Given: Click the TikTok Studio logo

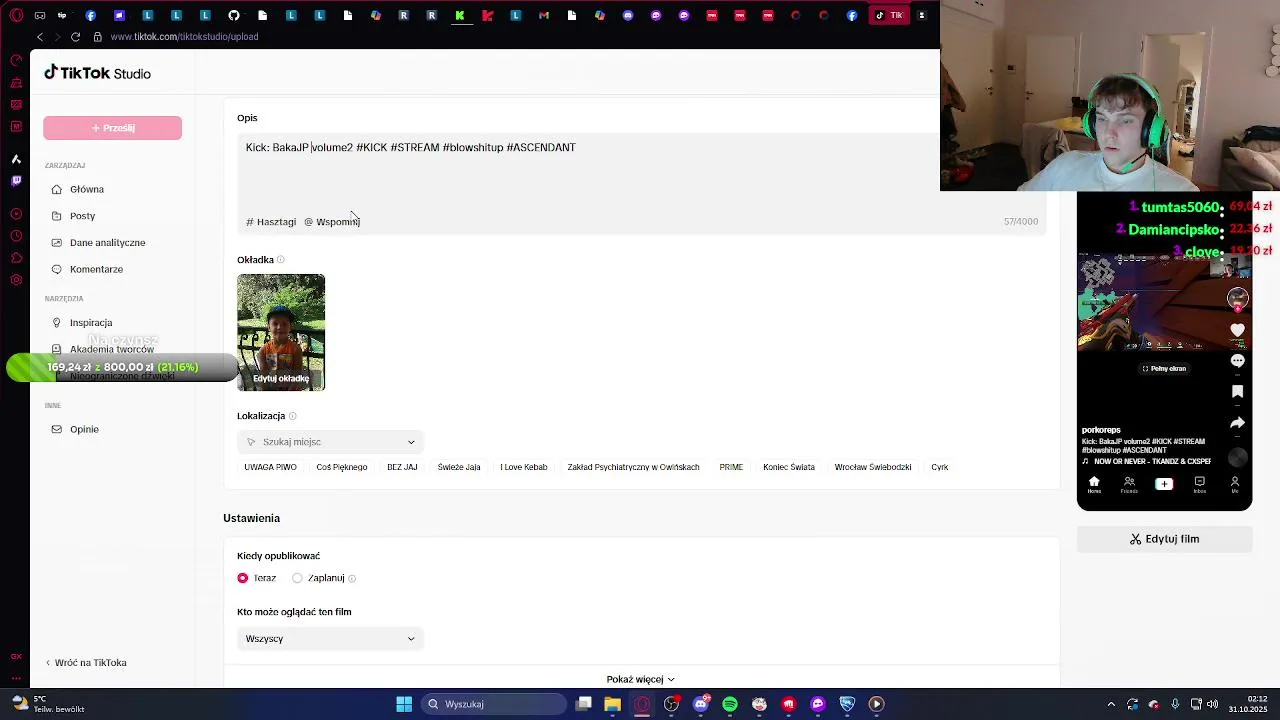Looking at the screenshot, I should (x=97, y=73).
